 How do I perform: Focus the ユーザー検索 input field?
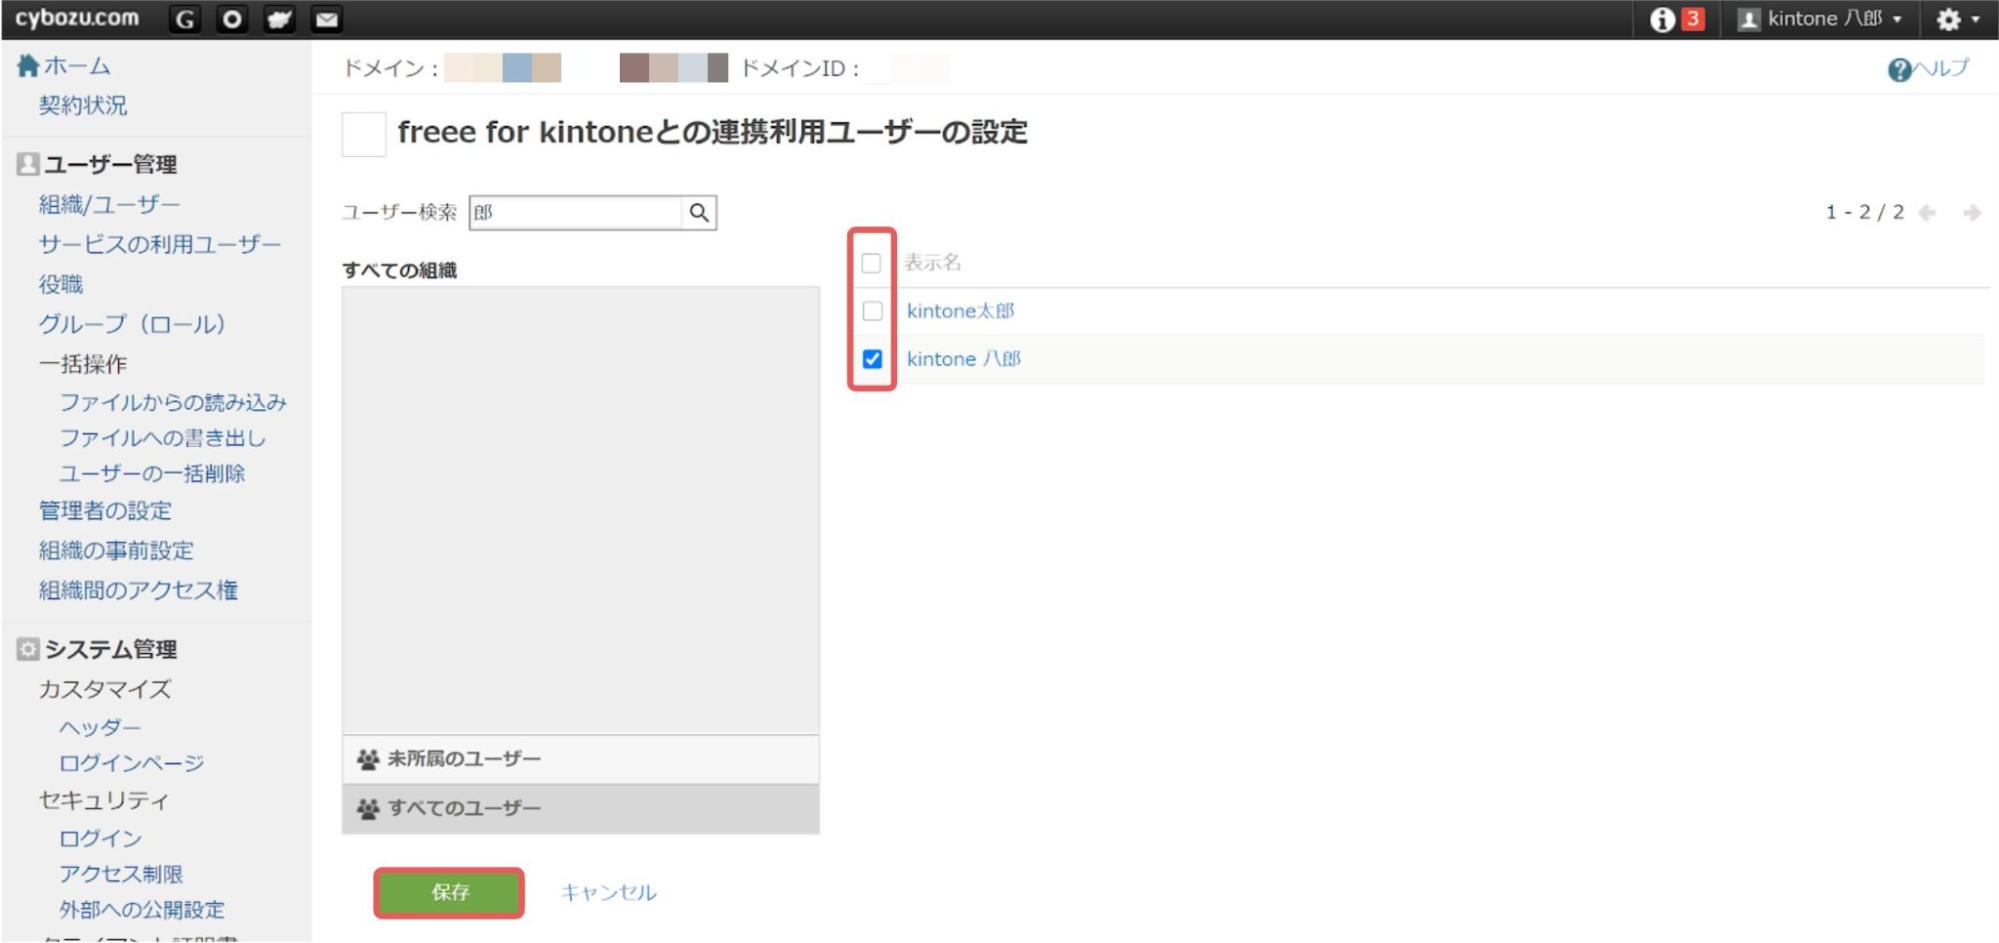click(x=576, y=212)
